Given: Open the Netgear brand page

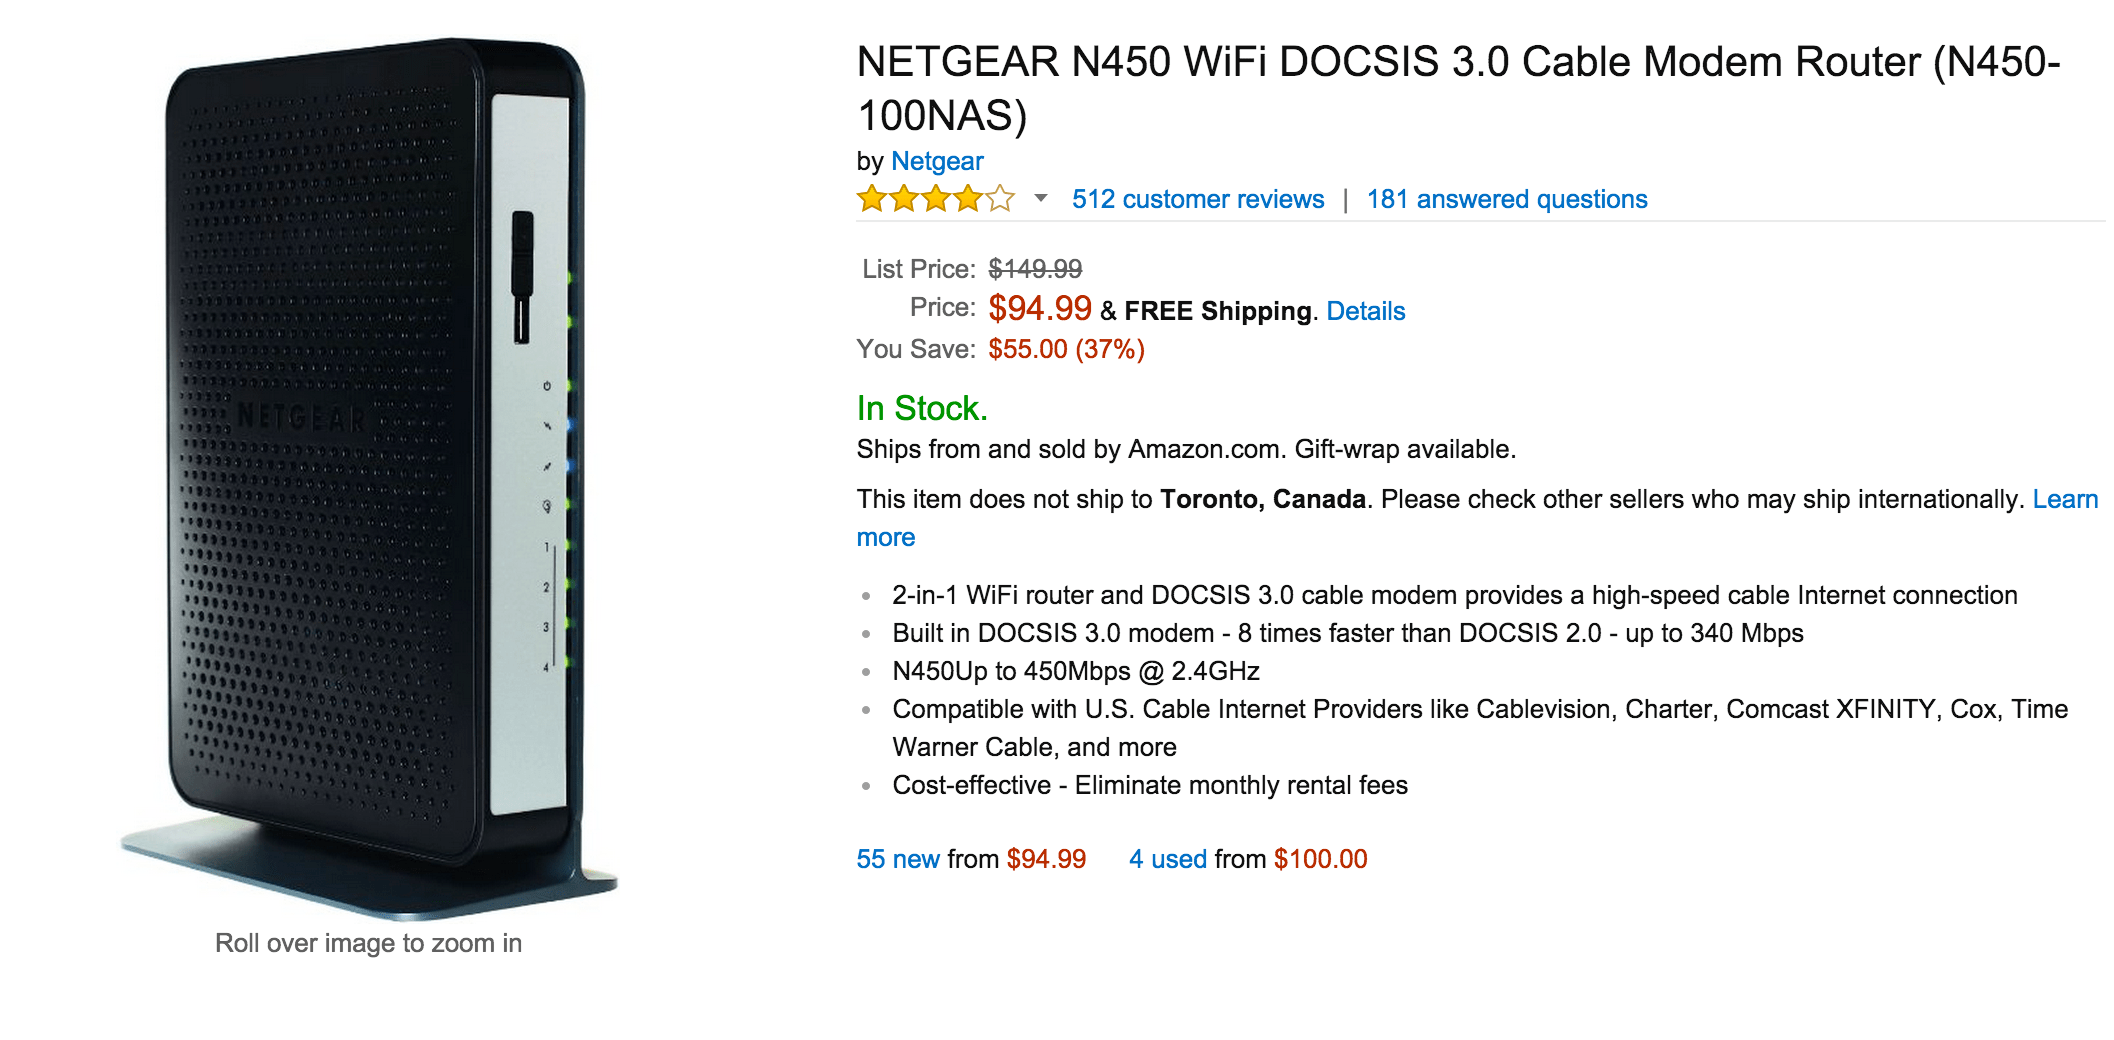Looking at the screenshot, I should tap(937, 161).
